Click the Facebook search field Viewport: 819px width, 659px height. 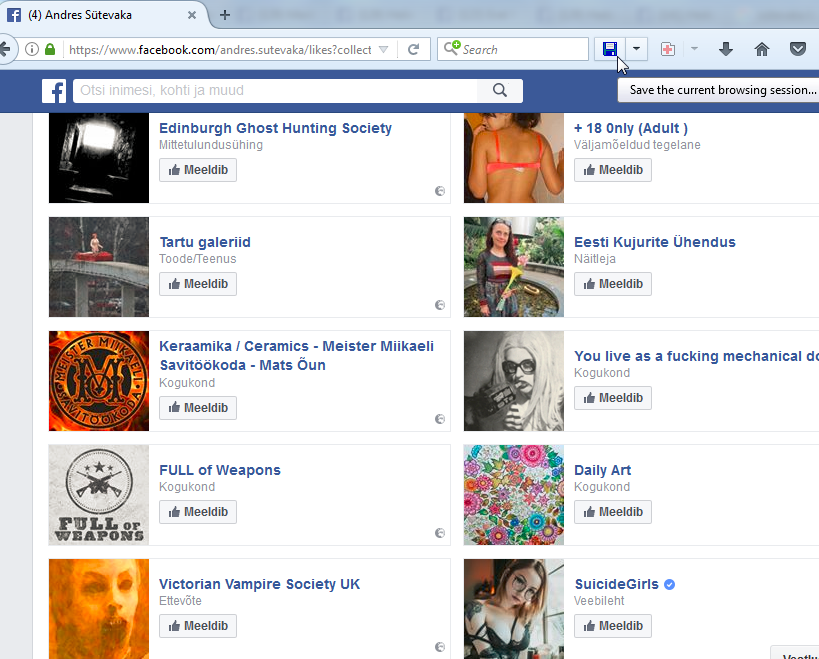(x=275, y=90)
